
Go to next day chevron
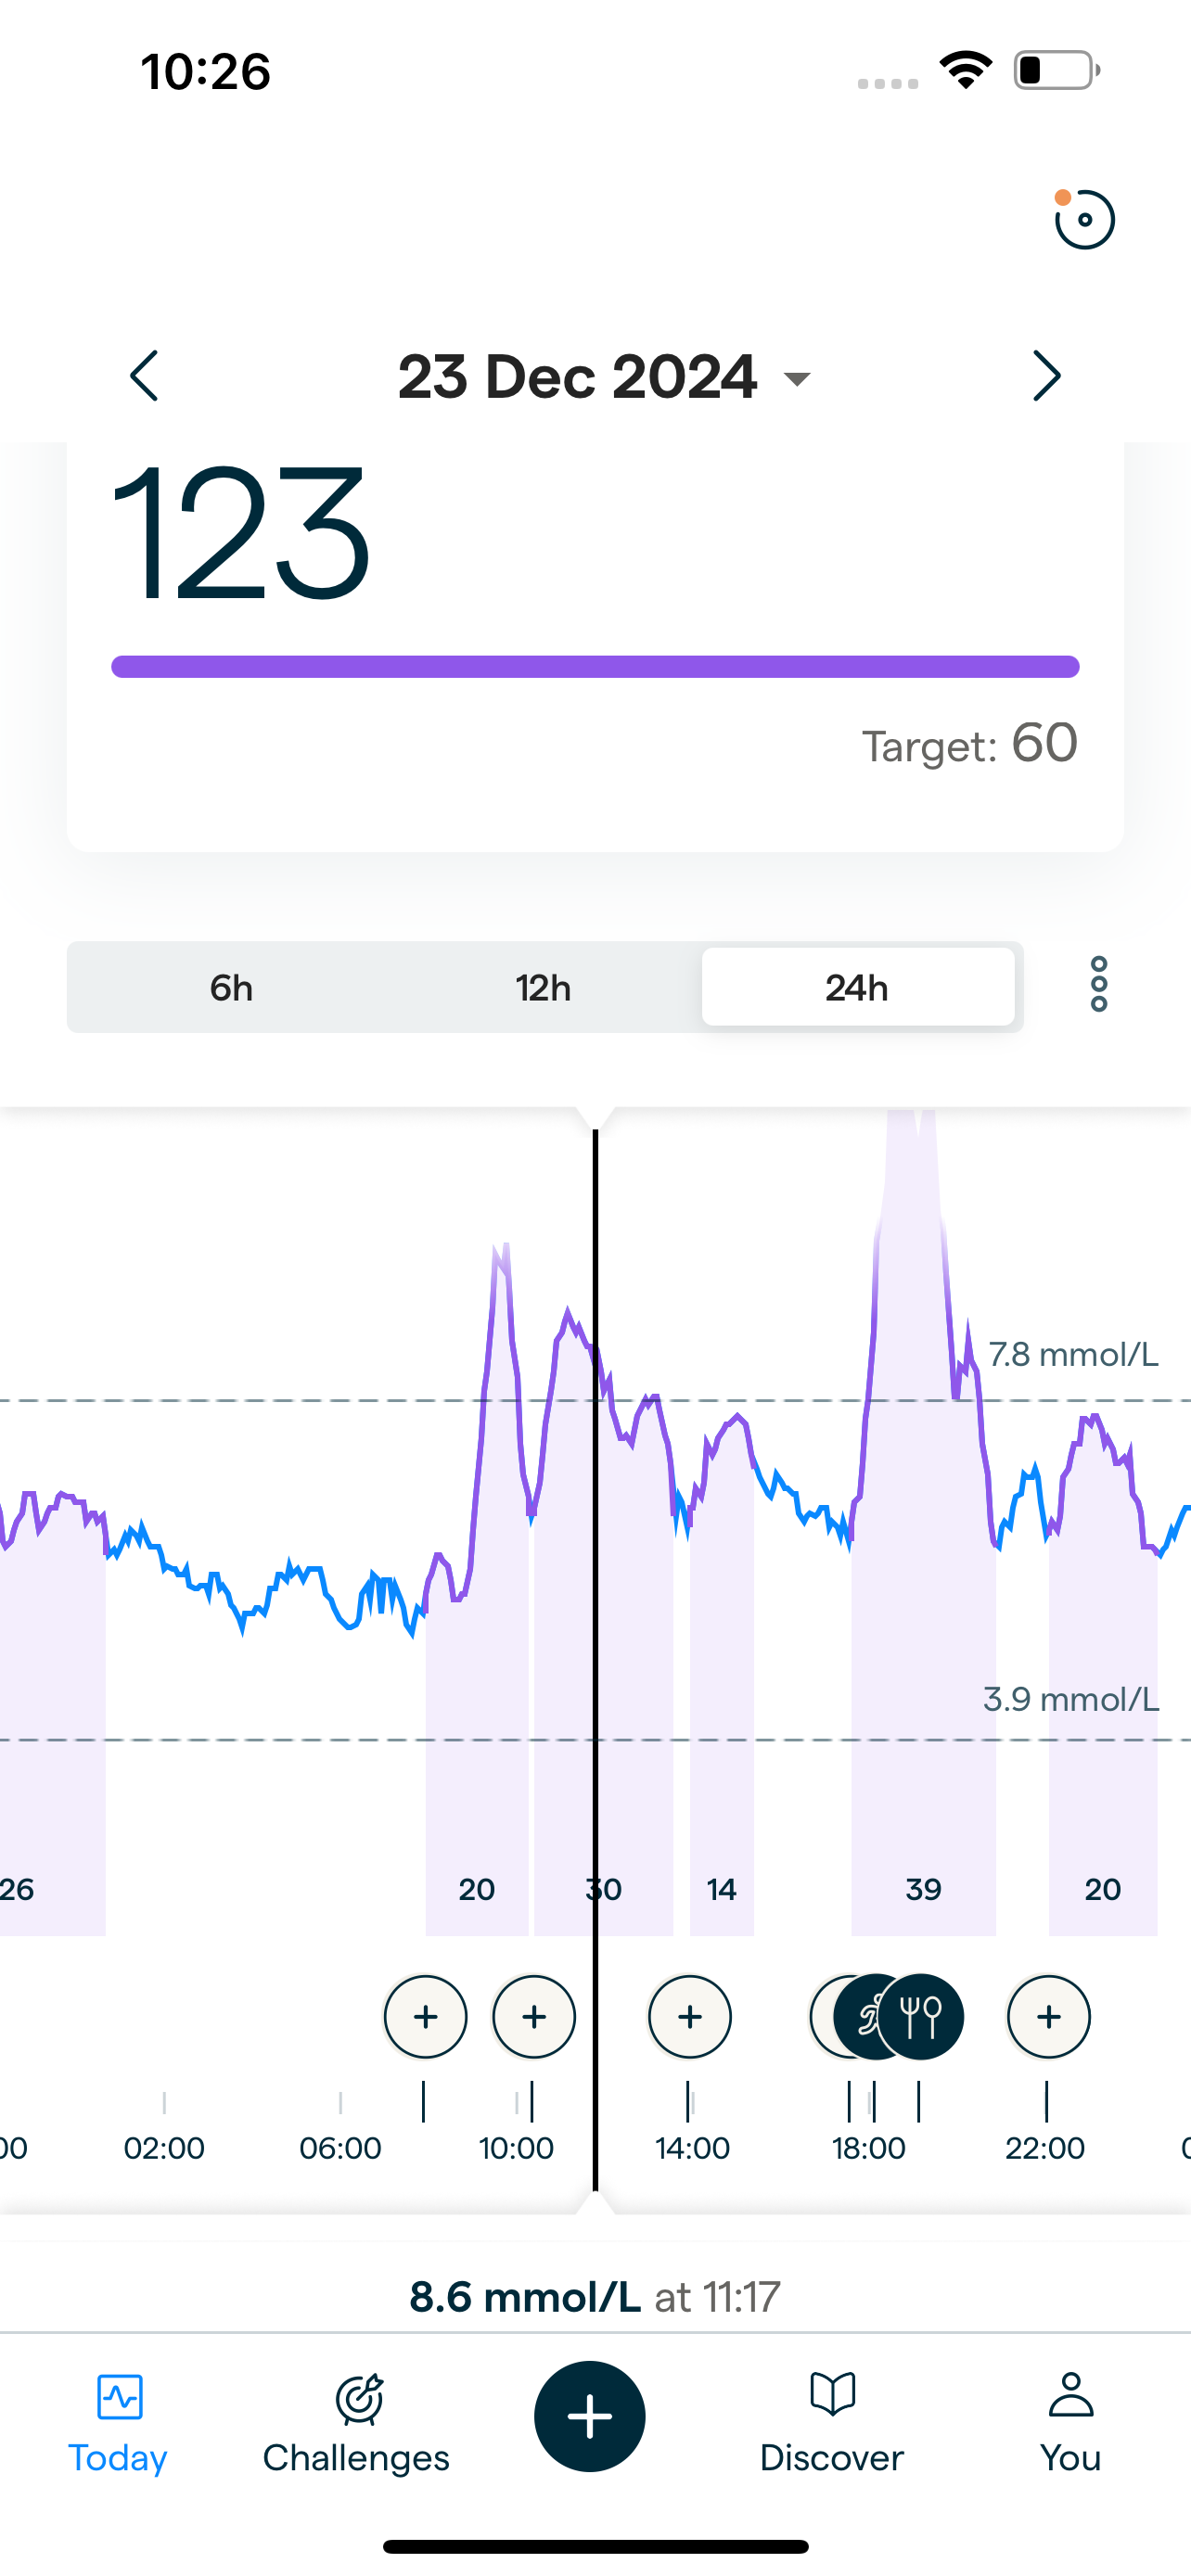[x=1046, y=376]
